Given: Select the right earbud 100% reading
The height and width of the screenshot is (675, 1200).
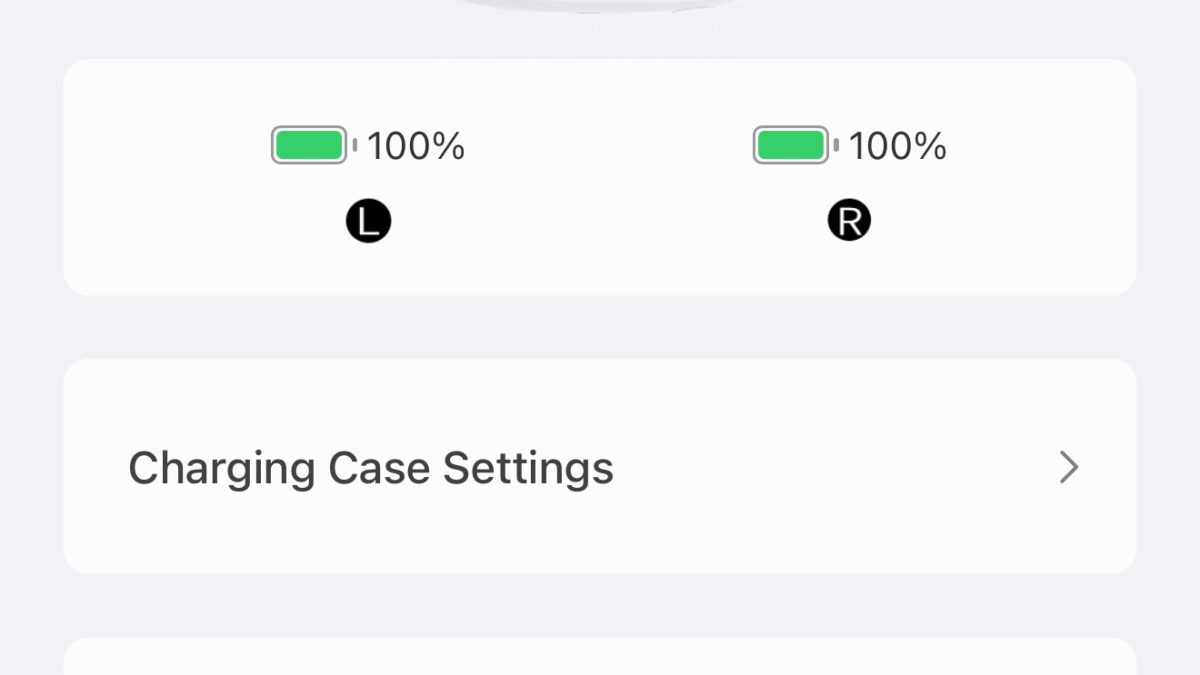Looking at the screenshot, I should click(898, 147).
